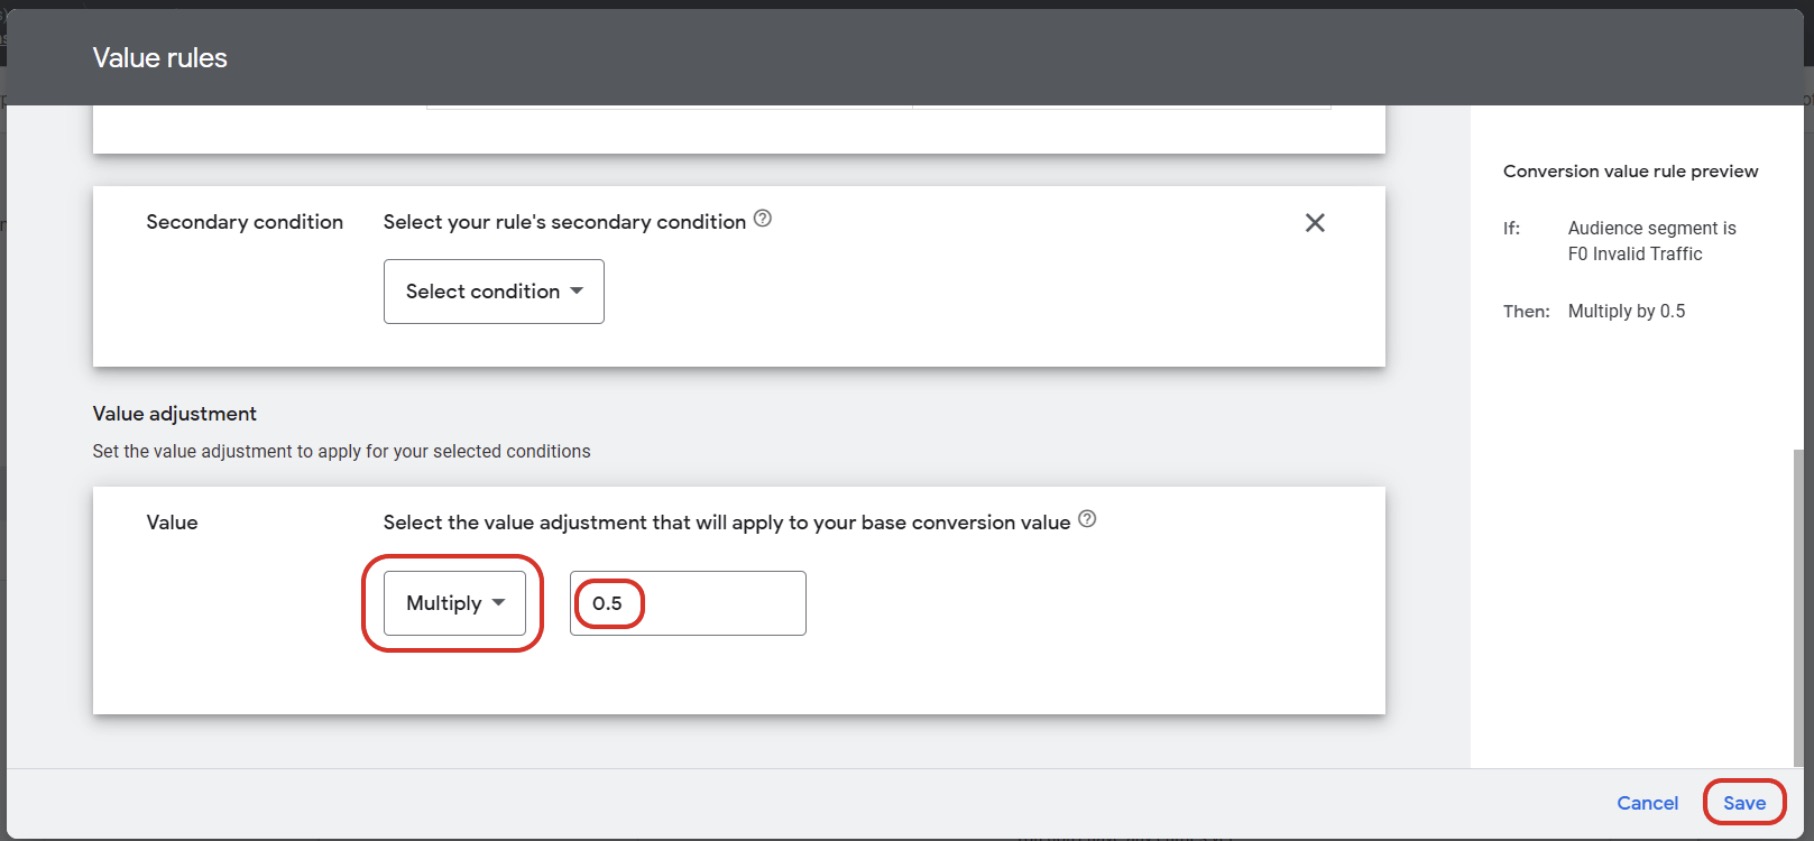The width and height of the screenshot is (1814, 841).
Task: Open help icon next to base conversion value
Action: [x=1087, y=519]
